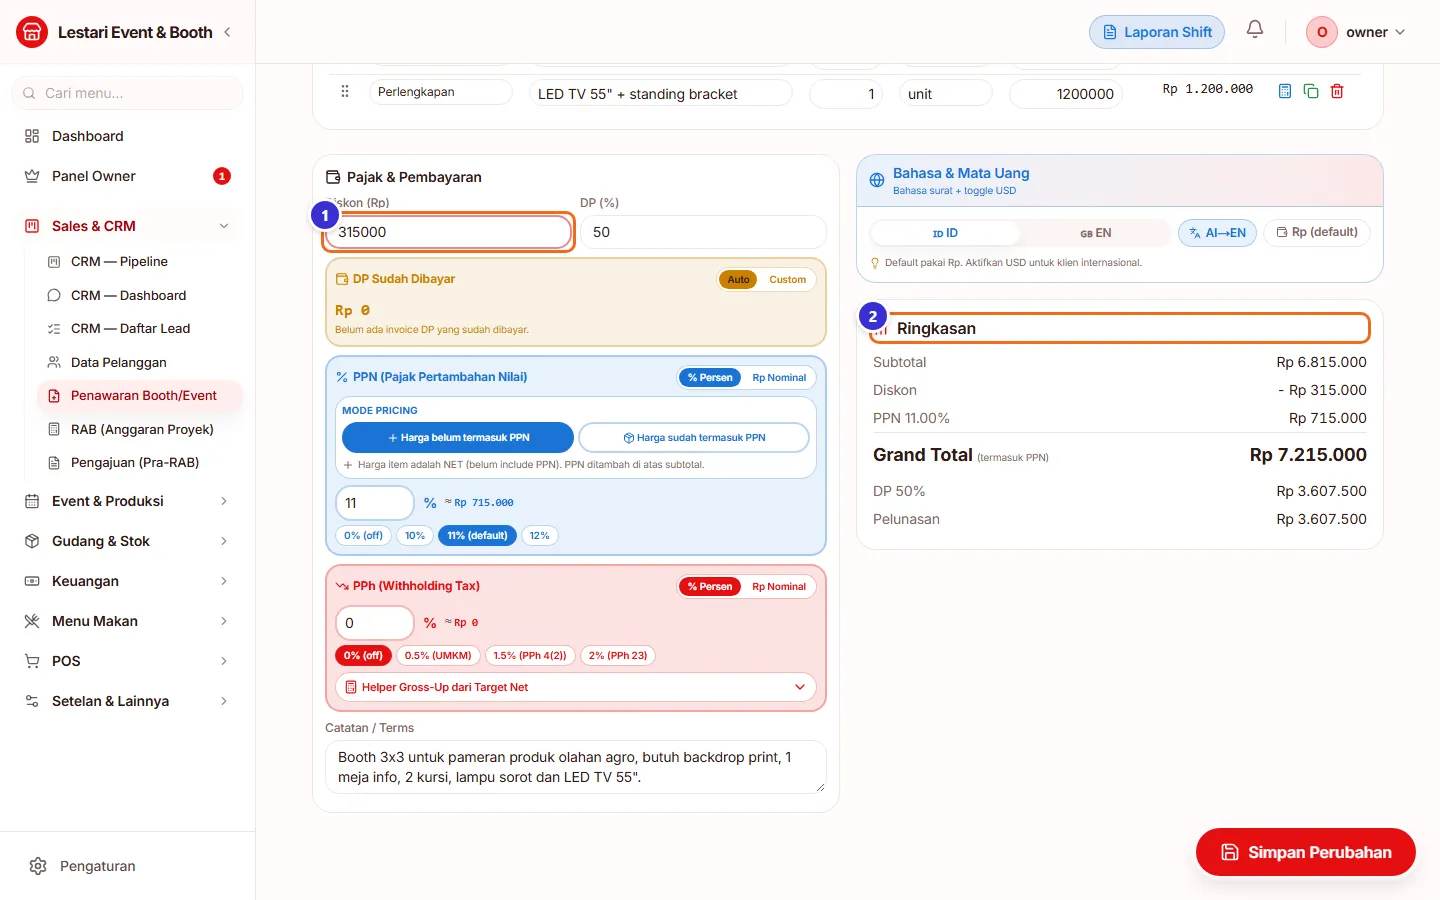Collapse the sidebar with the arrow
Image resolution: width=1440 pixels, height=900 pixels.
coord(227,32)
